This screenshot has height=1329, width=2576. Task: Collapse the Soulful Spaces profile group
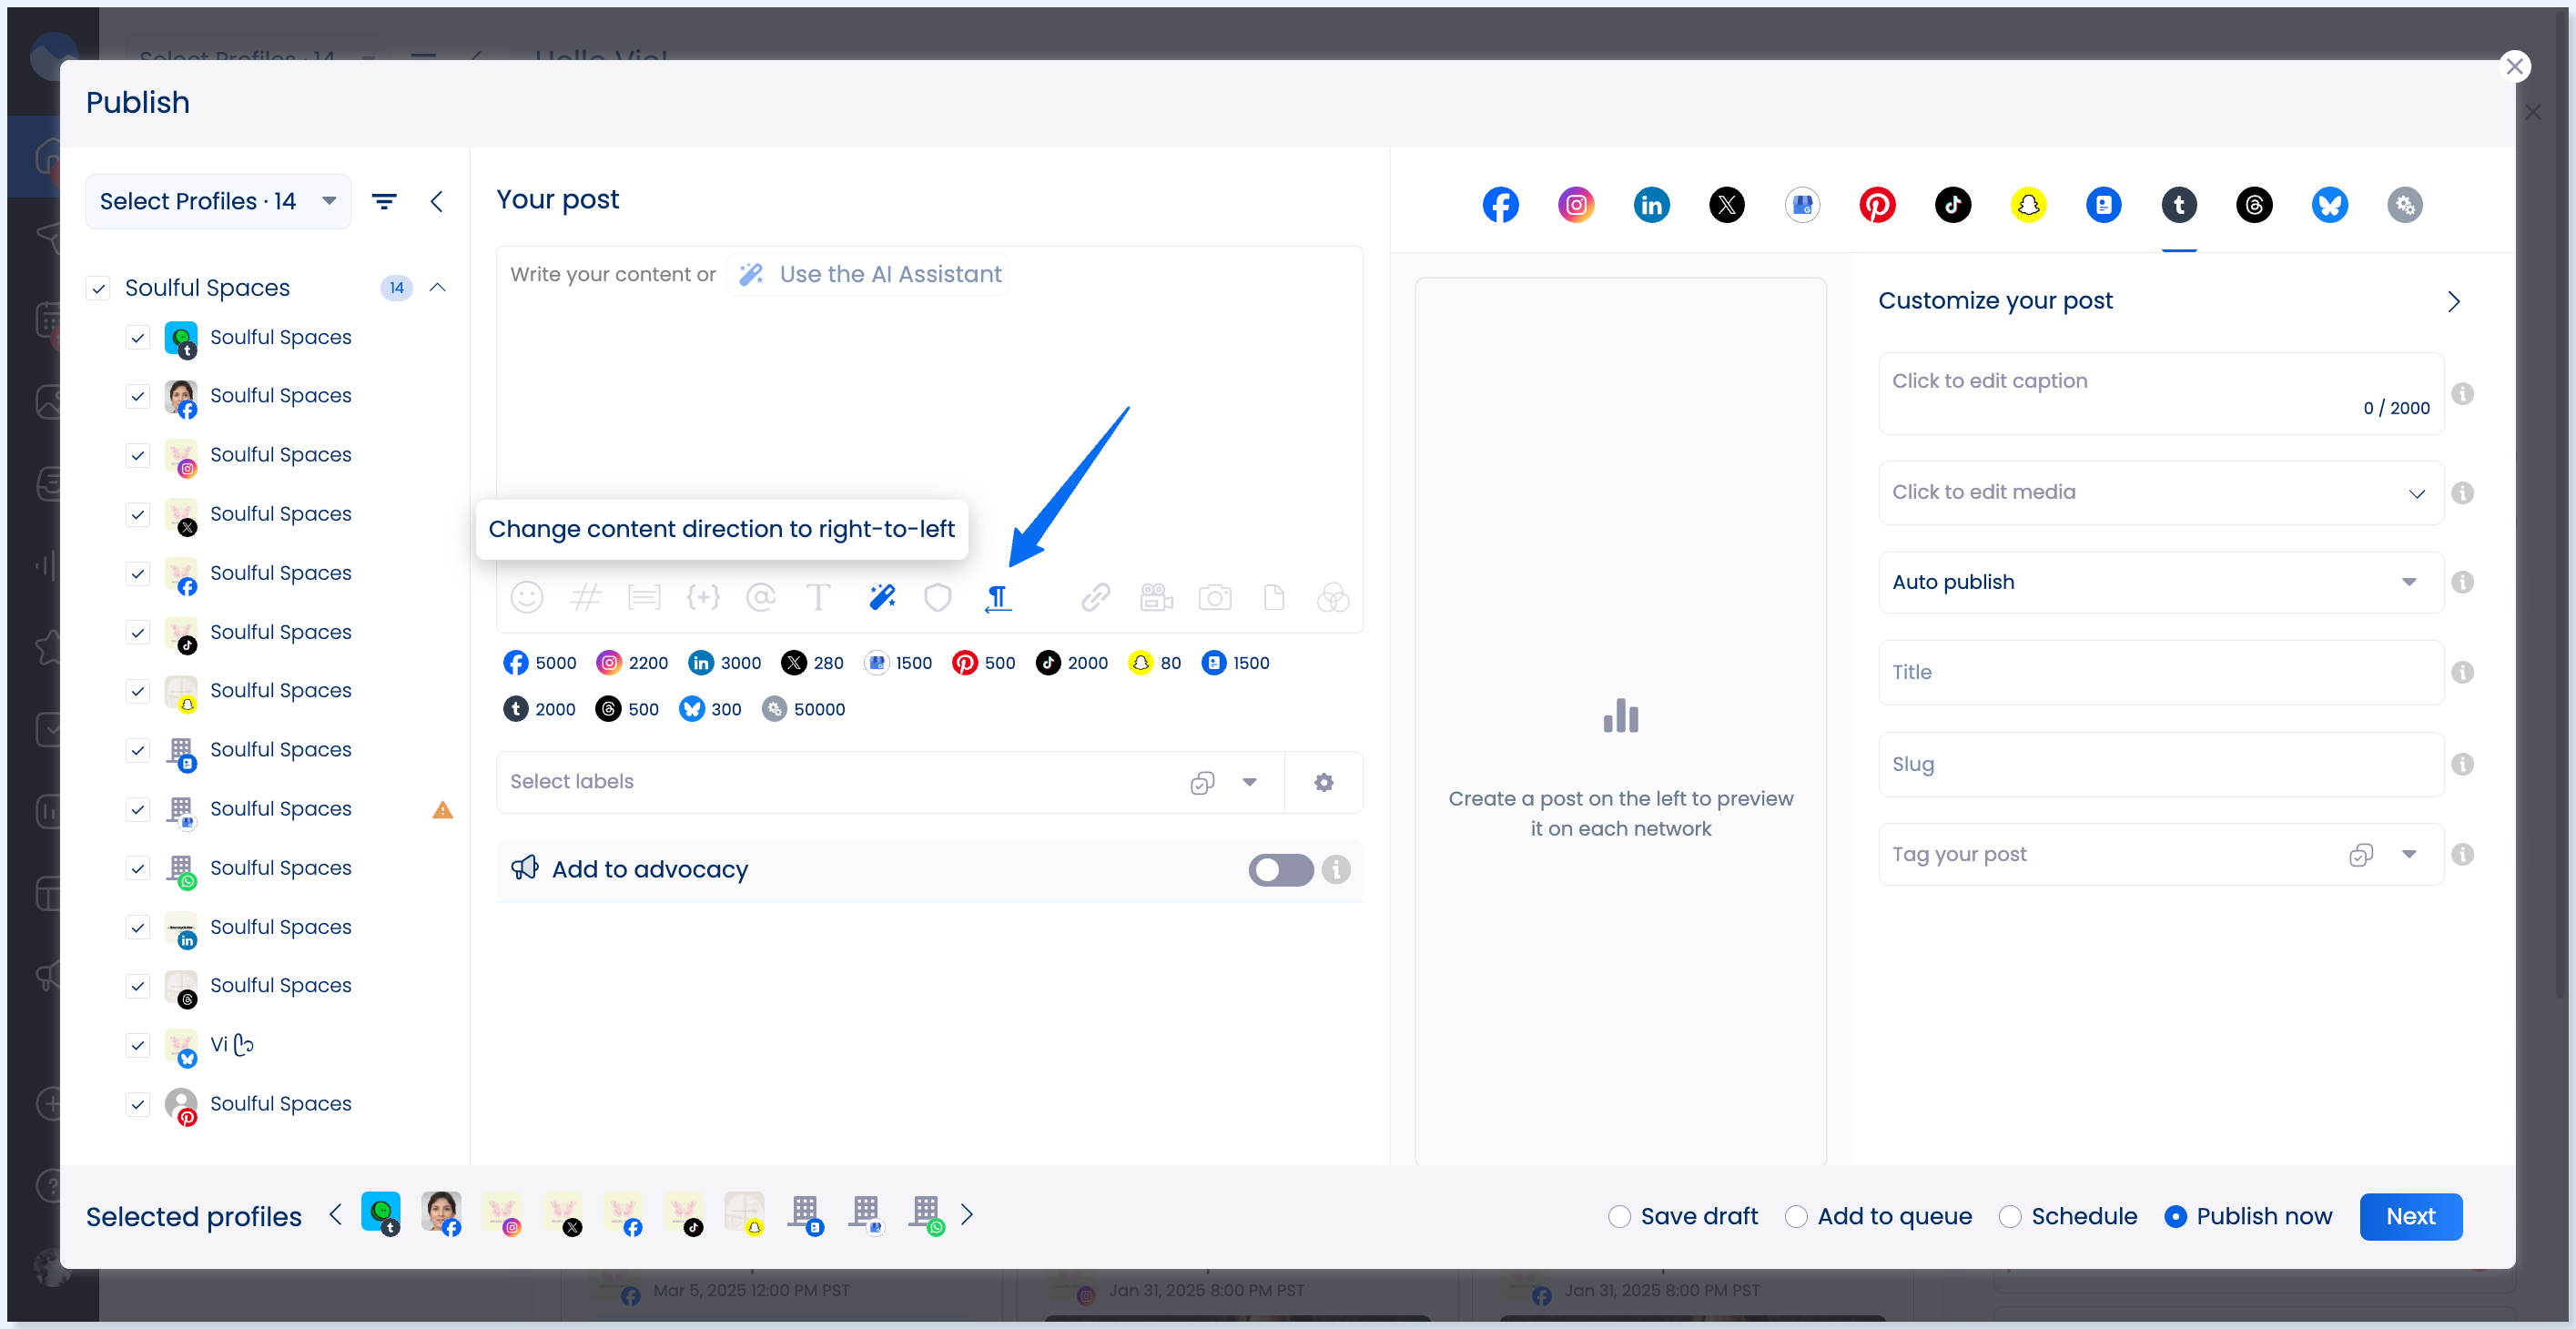(x=437, y=288)
